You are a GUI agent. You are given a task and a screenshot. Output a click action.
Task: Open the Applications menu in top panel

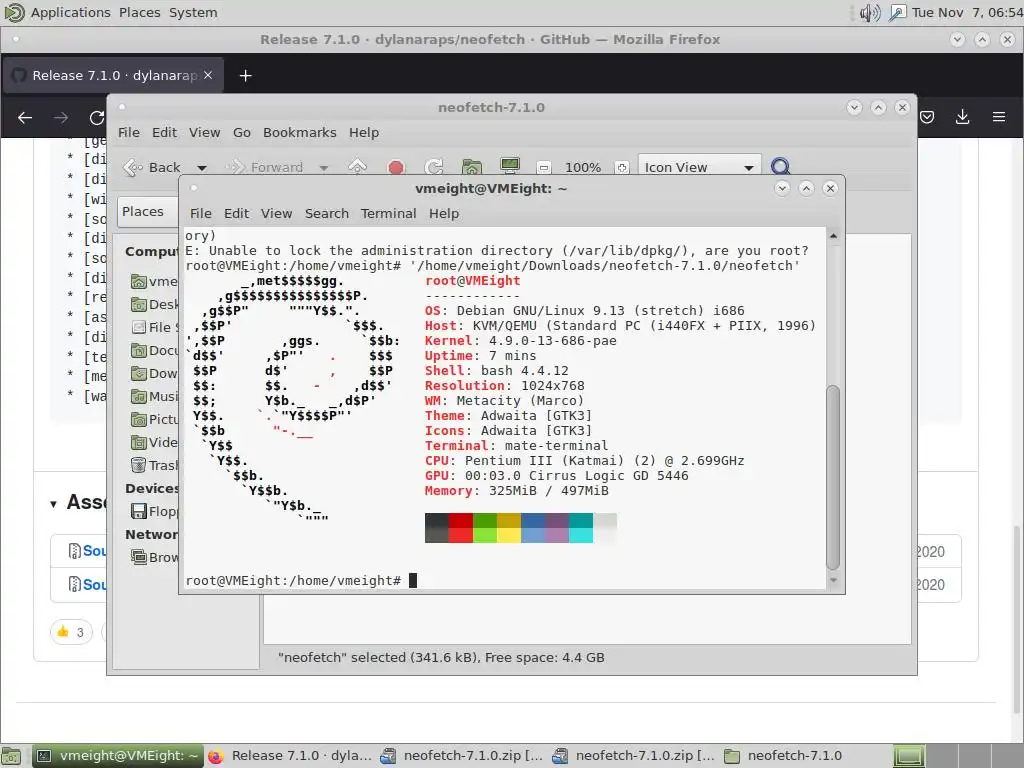pyautogui.click(x=71, y=12)
